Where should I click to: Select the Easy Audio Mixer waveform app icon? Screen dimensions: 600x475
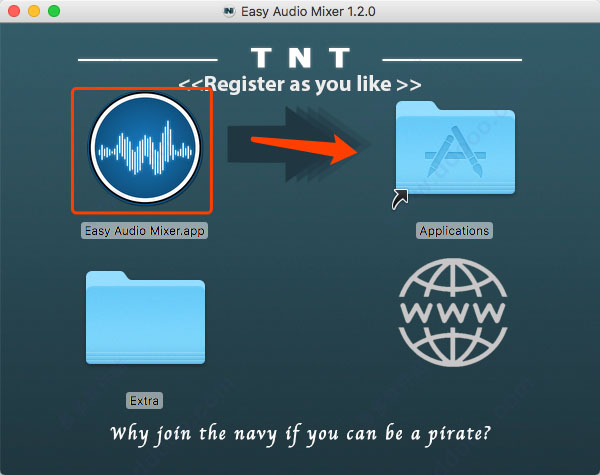tap(145, 147)
